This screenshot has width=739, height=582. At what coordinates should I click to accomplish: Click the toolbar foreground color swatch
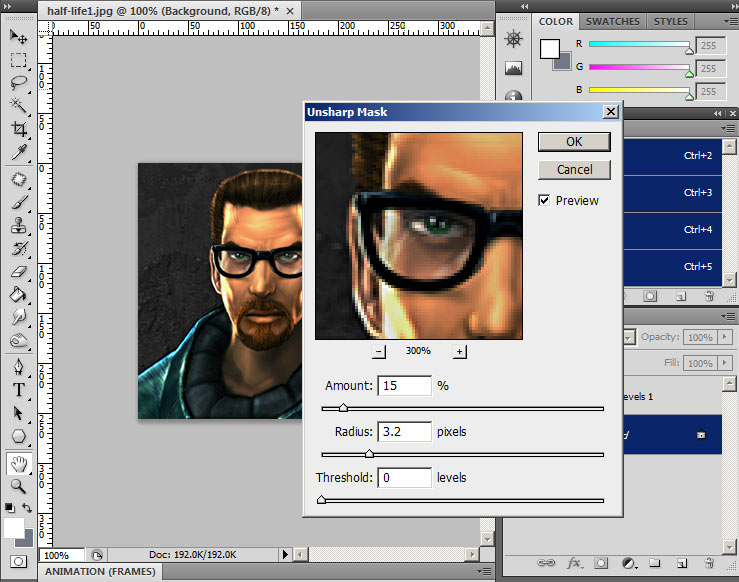14,528
